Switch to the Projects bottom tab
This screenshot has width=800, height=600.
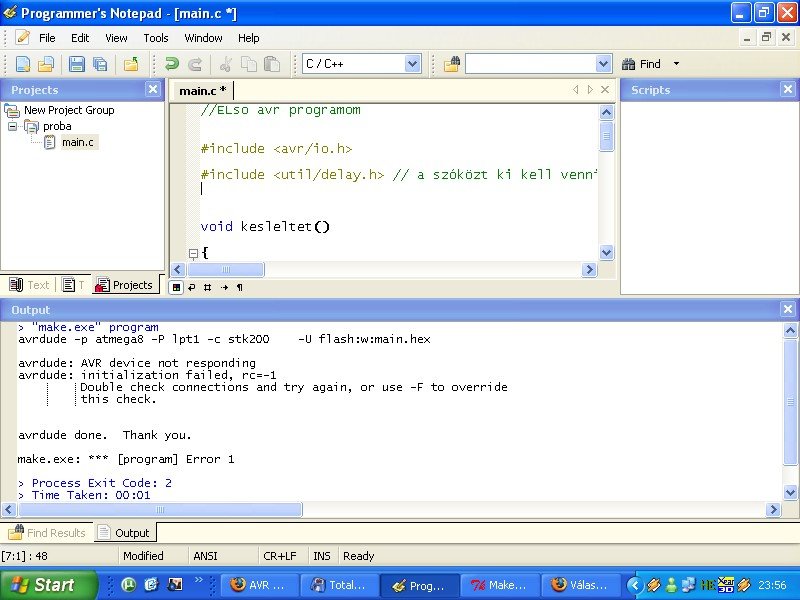tap(125, 285)
